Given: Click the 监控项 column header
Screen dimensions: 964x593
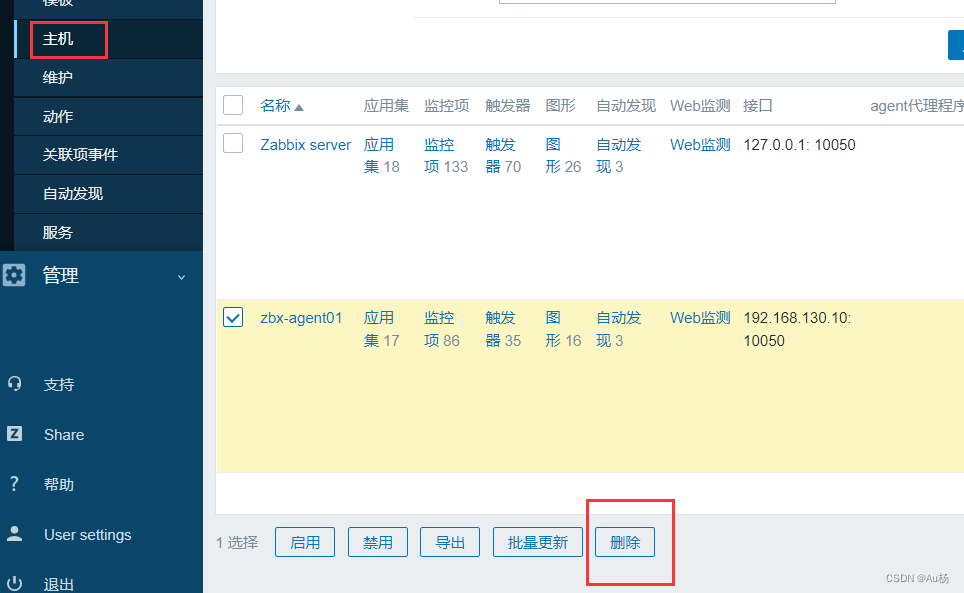Looking at the screenshot, I should (446, 106).
